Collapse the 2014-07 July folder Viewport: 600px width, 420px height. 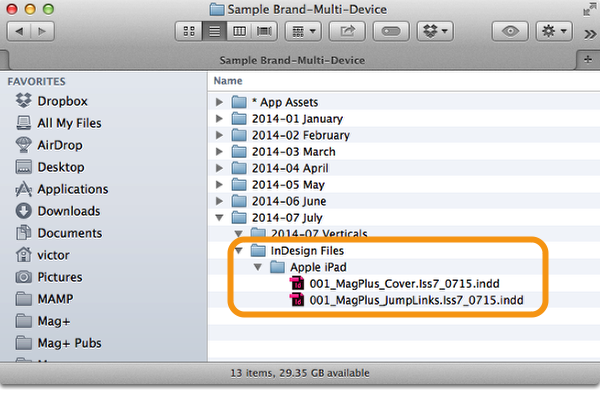[x=219, y=218]
